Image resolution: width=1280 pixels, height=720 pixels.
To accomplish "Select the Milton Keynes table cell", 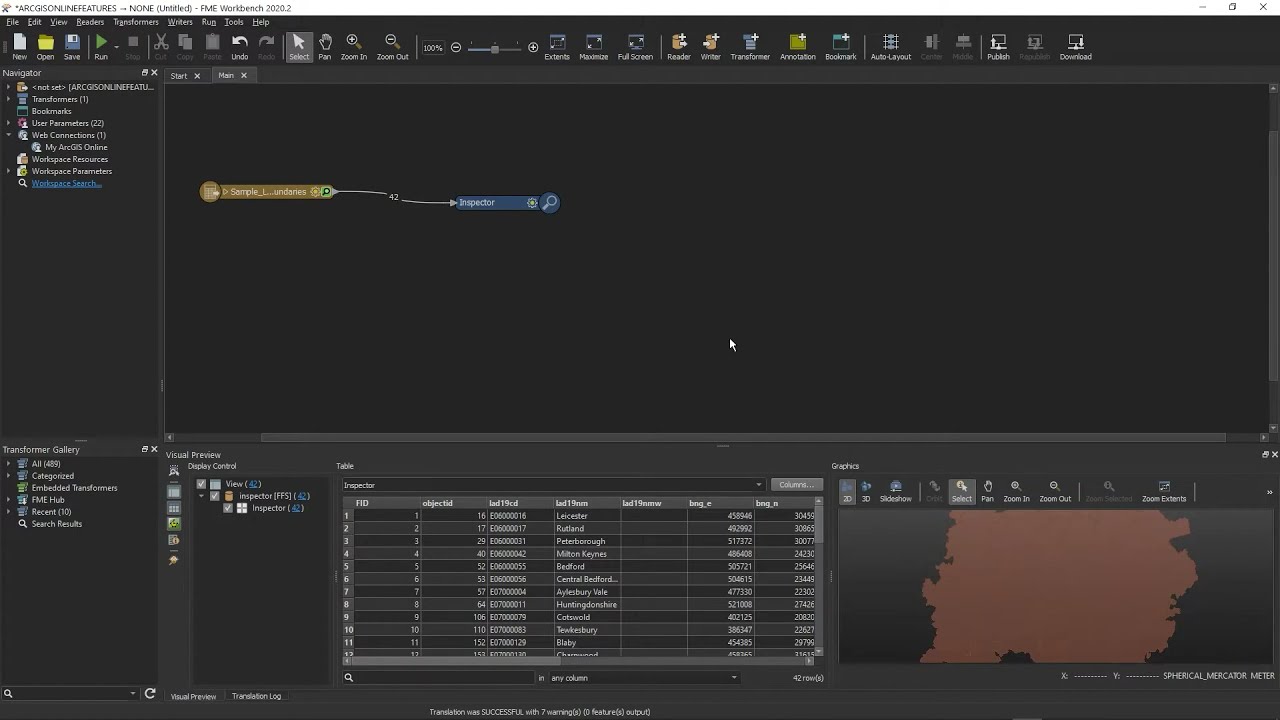I will (586, 554).
